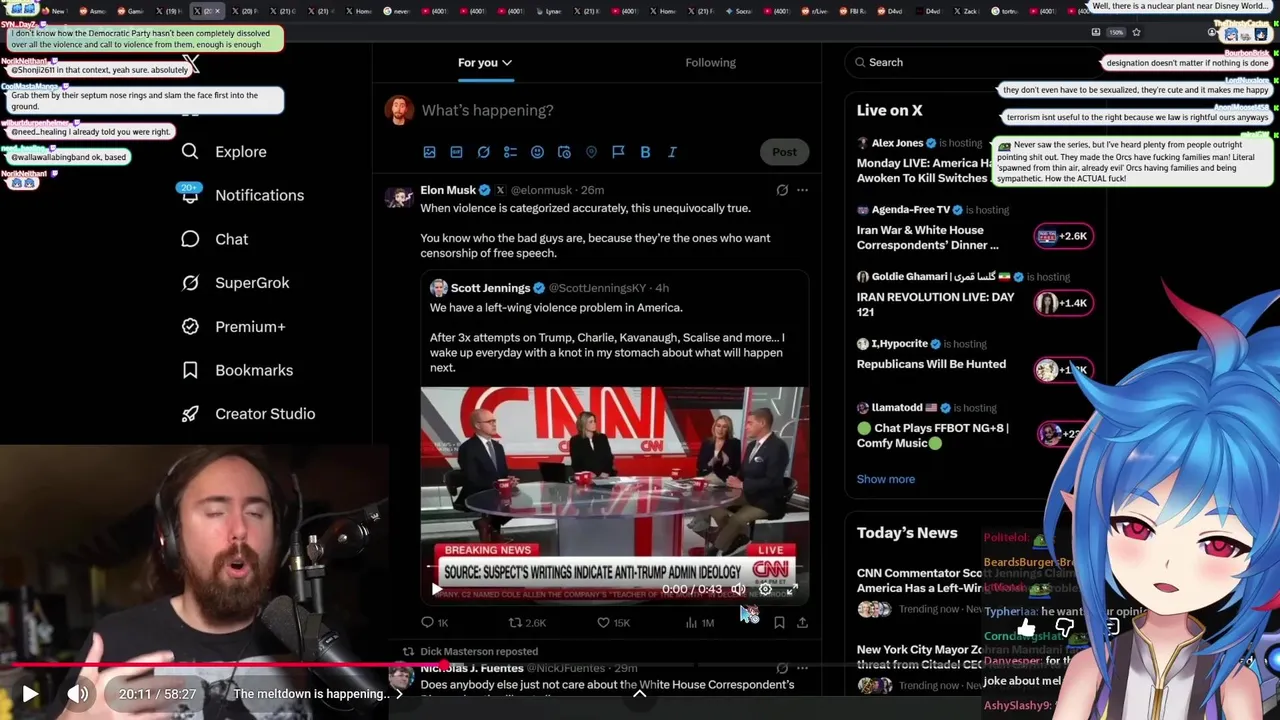
Task: Like Elon Musk's post with 15K likes
Action: 613,622
